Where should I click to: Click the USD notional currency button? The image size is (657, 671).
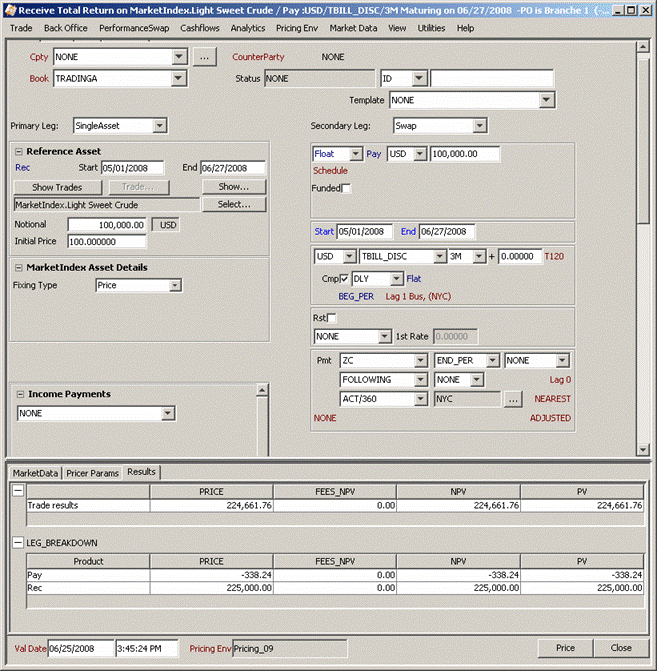pos(166,225)
